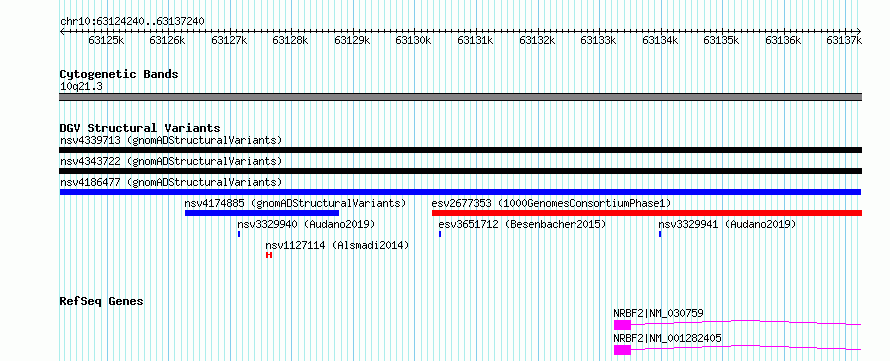Click the 63127k ruler tick label
This screenshot has width=890, height=361.
229,40
